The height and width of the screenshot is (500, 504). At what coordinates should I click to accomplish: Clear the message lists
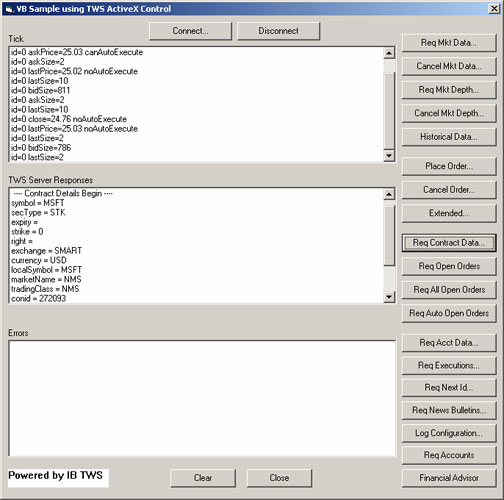(x=203, y=478)
